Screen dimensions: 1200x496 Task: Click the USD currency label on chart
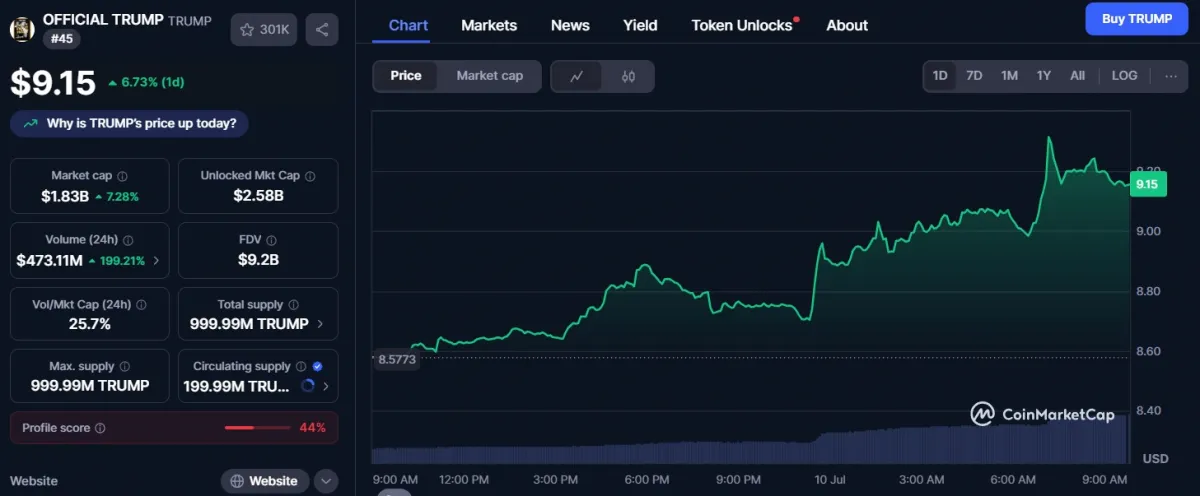(x=1155, y=459)
